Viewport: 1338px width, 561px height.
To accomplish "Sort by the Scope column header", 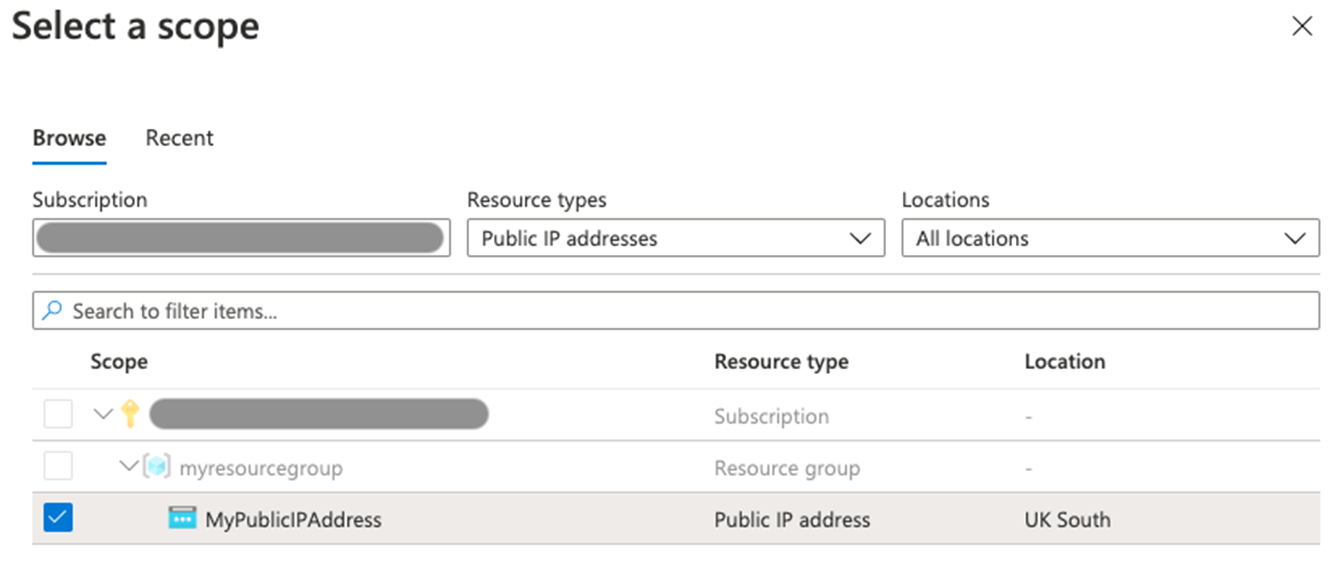I will pyautogui.click(x=119, y=362).
